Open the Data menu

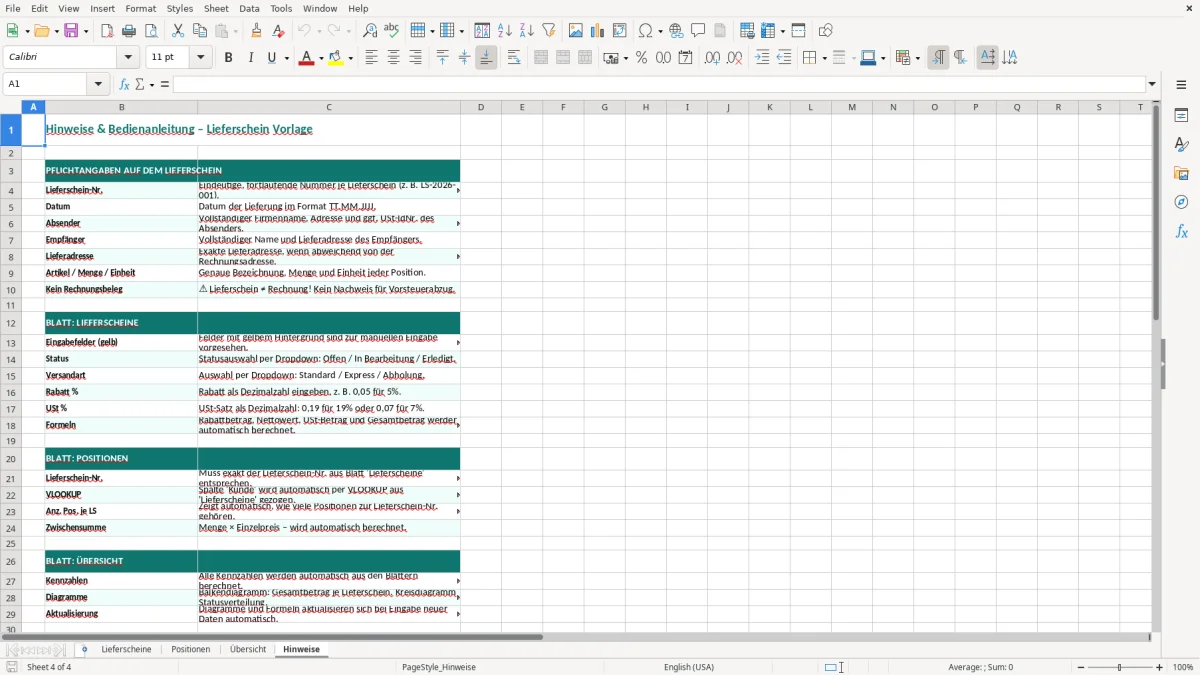click(x=249, y=8)
